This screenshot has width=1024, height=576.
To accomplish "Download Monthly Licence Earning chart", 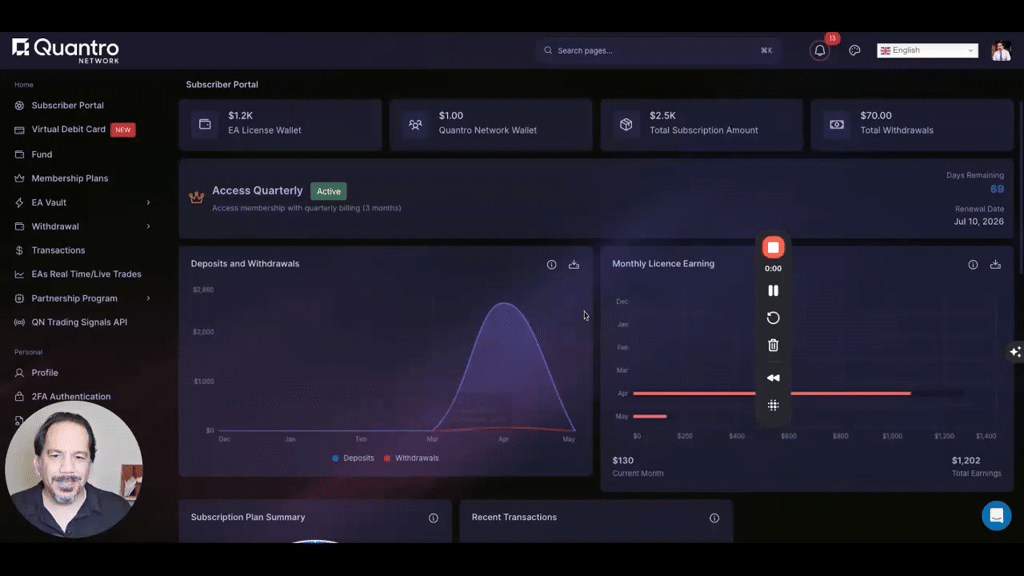I will [x=995, y=264].
